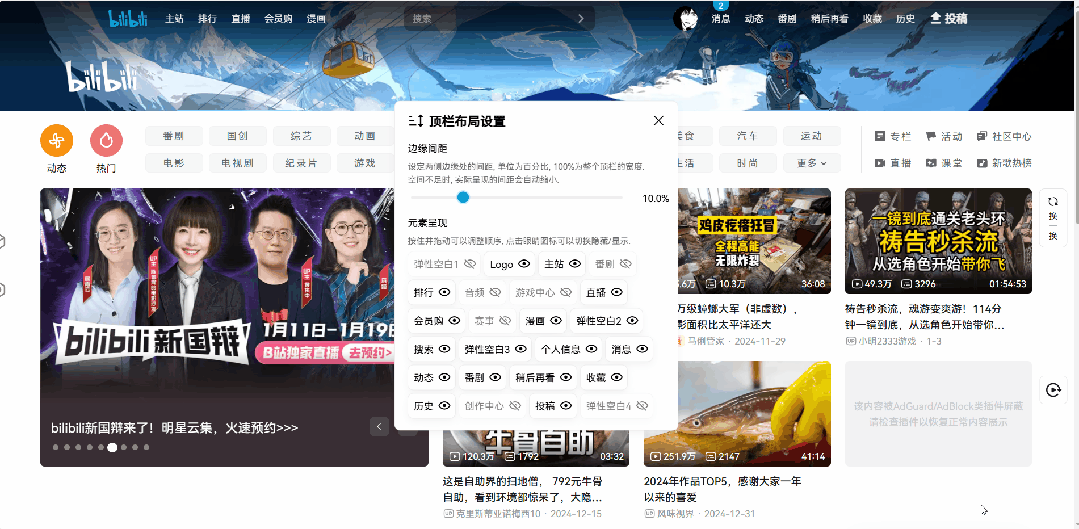Open 活动 link with flag icon

[x=943, y=136]
